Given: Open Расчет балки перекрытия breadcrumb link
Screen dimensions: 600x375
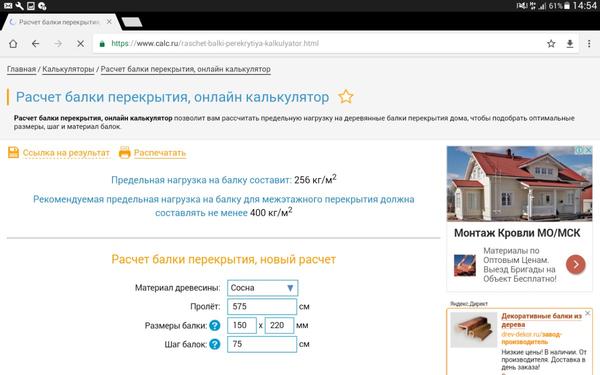Looking at the screenshot, I should pos(186,69).
